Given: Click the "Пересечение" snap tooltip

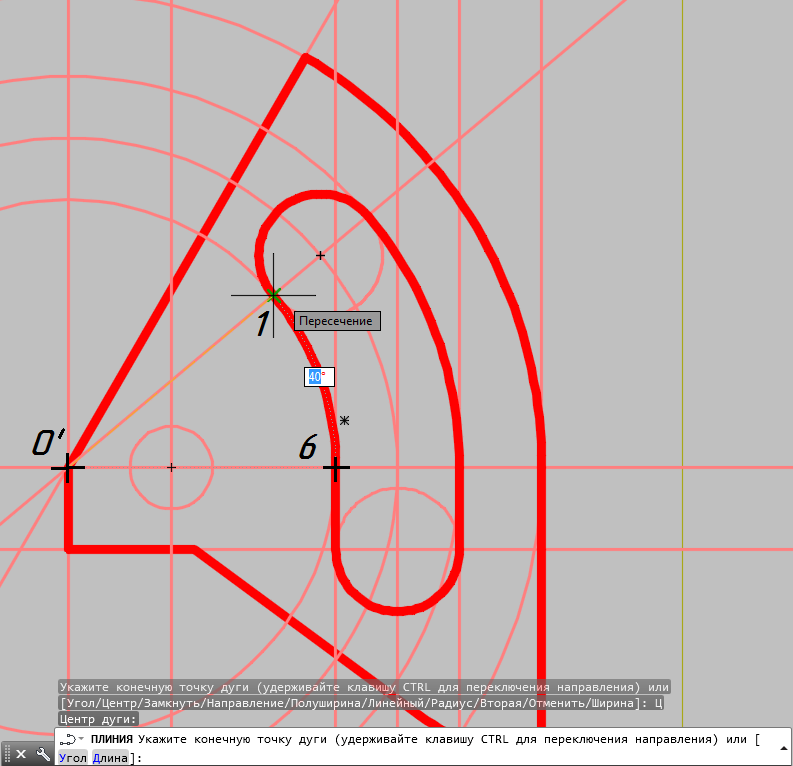Looking at the screenshot, I should tap(336, 321).
